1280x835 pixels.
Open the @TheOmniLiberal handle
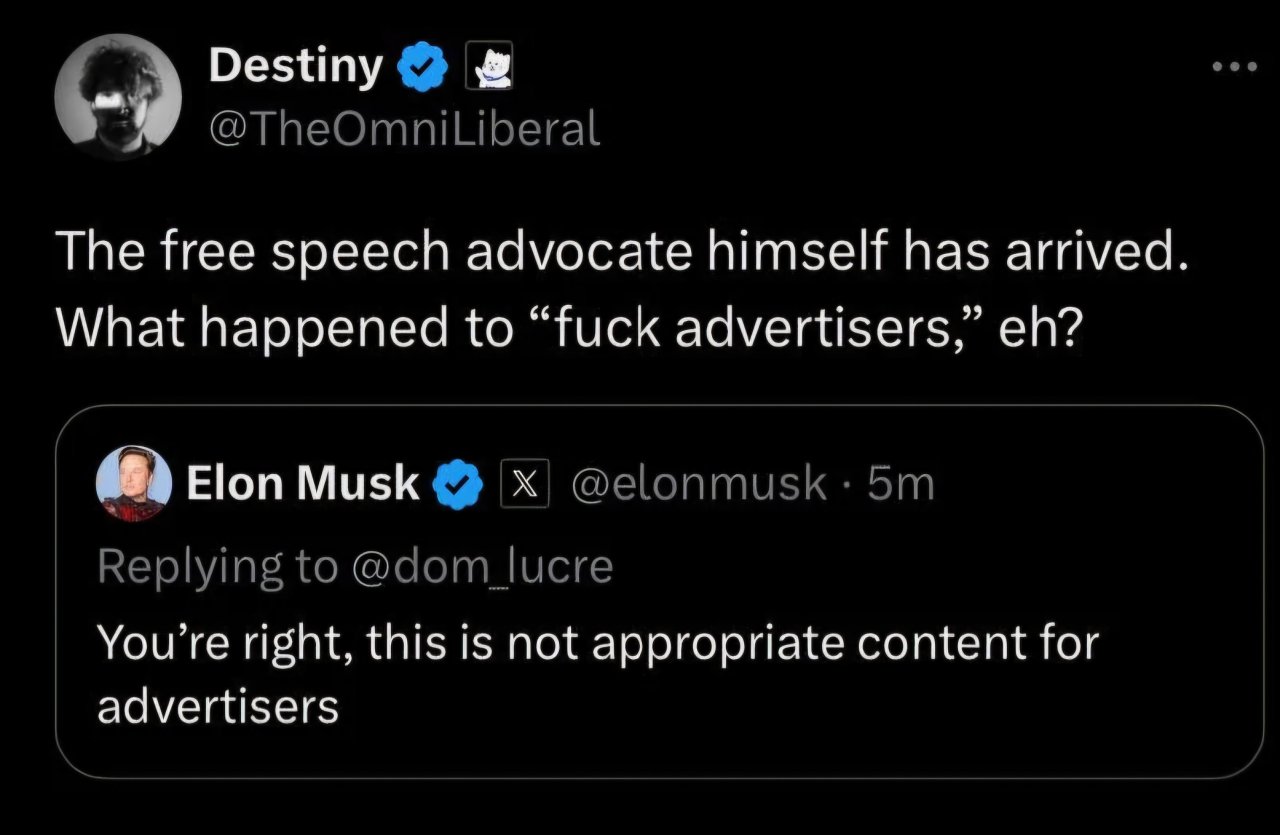(x=405, y=128)
